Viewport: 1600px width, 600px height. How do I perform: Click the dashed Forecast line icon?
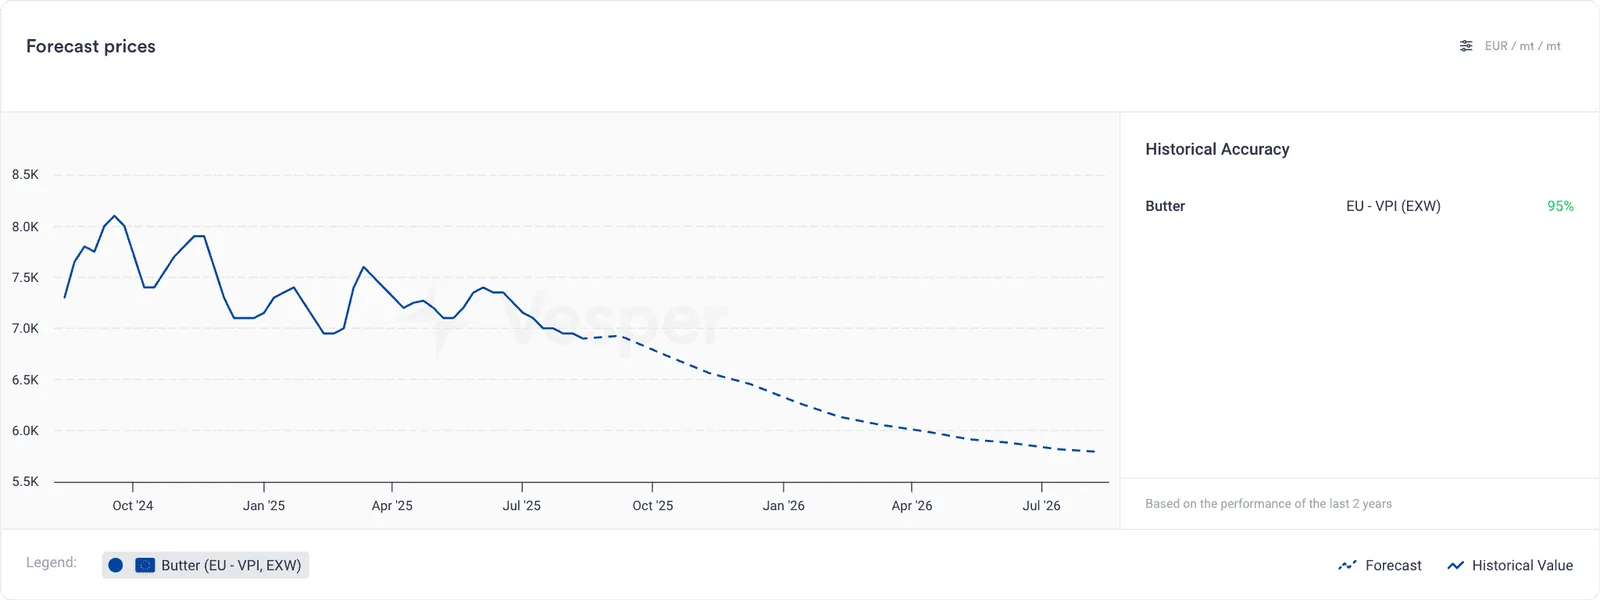pos(1347,566)
